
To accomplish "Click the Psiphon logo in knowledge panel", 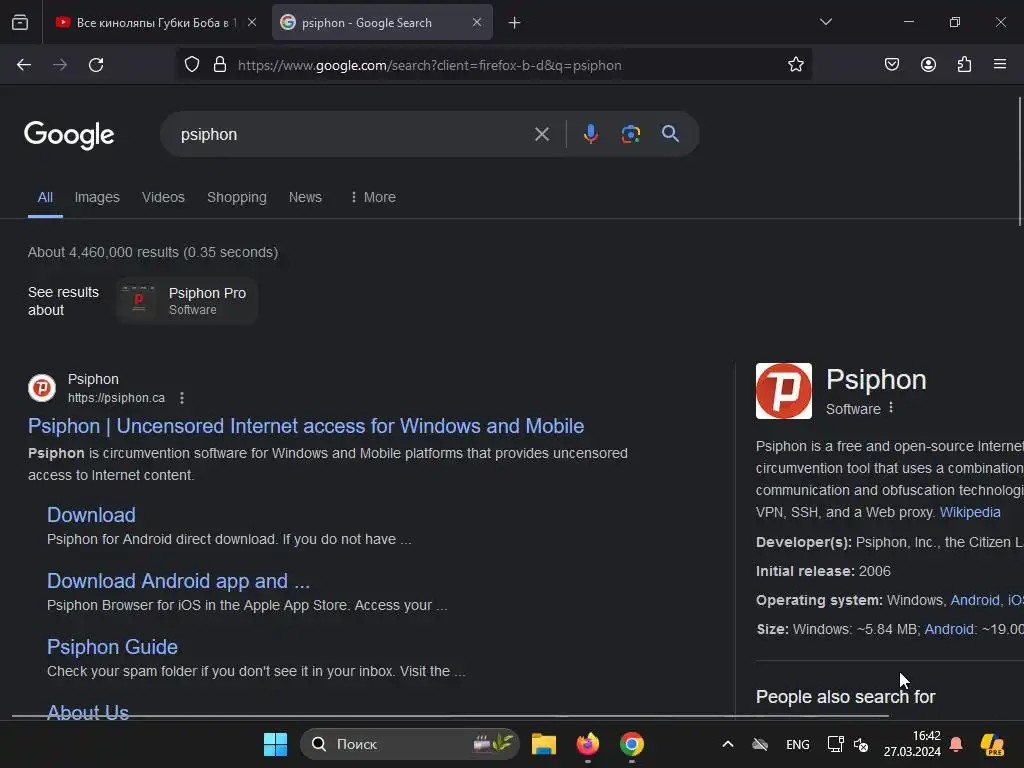I will point(784,391).
